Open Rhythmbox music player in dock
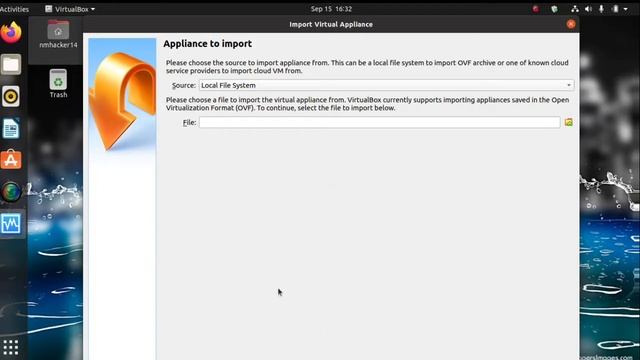Image resolution: width=640 pixels, height=360 pixels. point(11,96)
